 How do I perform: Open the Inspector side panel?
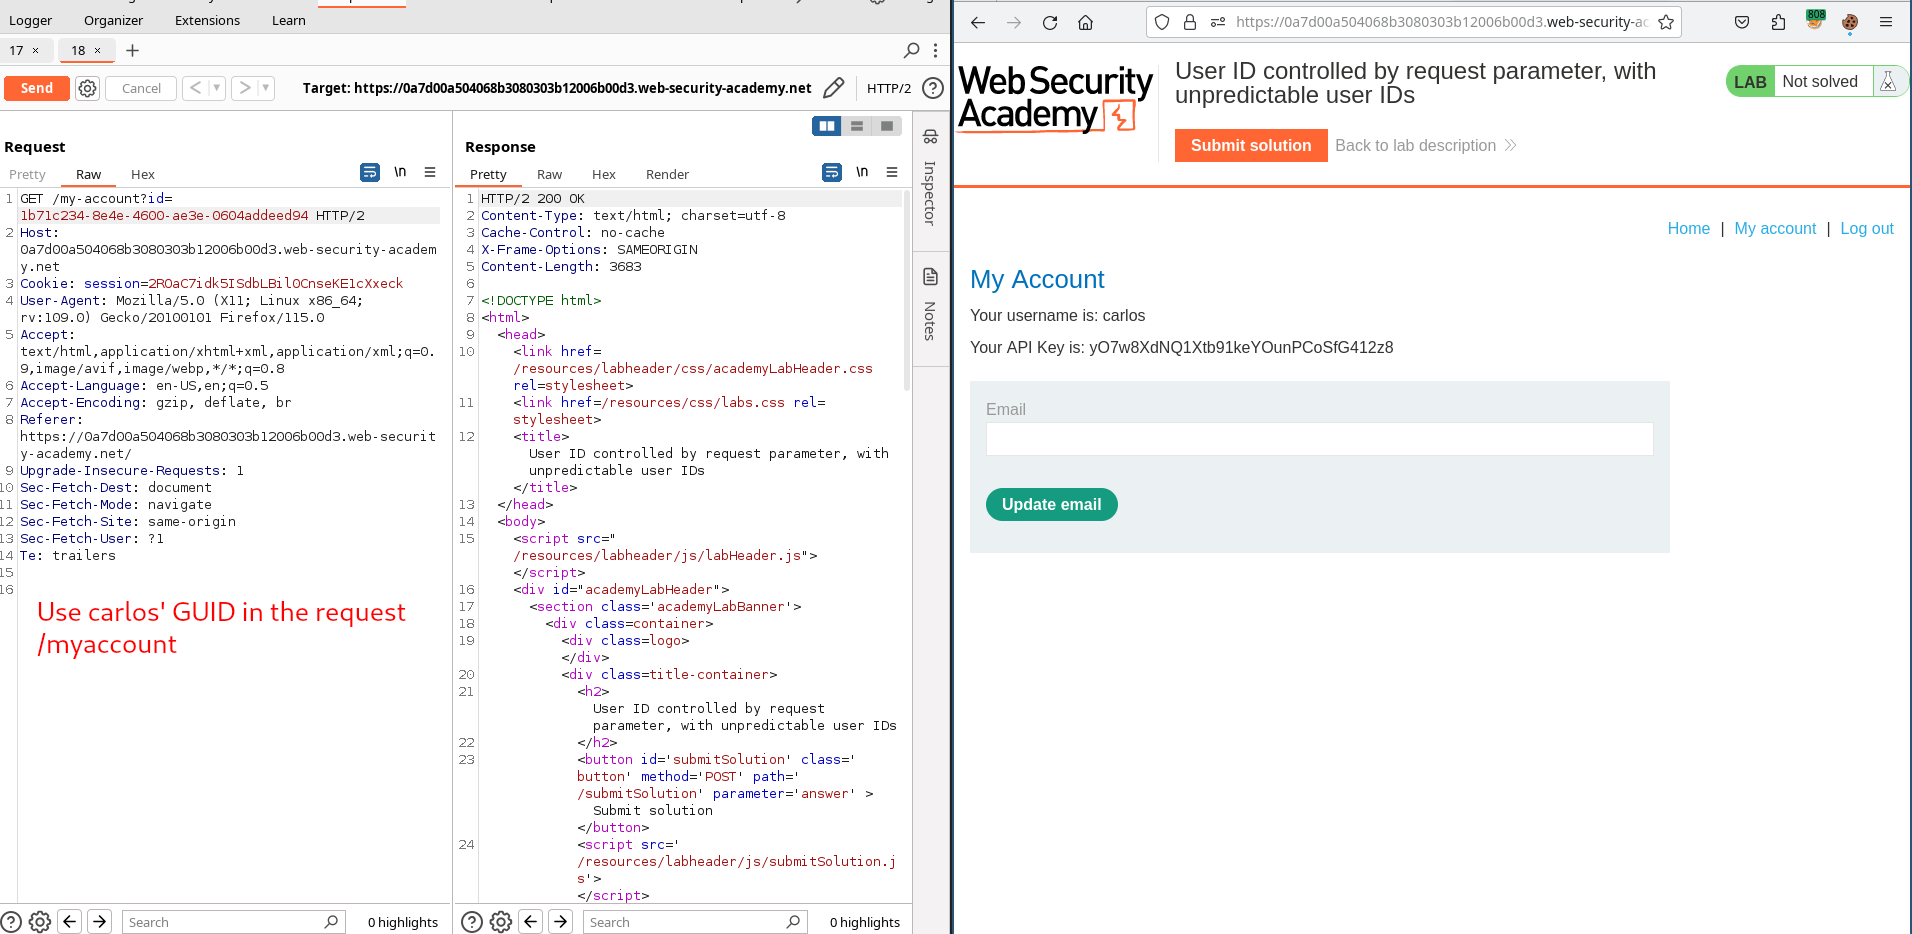pyautogui.click(x=930, y=180)
